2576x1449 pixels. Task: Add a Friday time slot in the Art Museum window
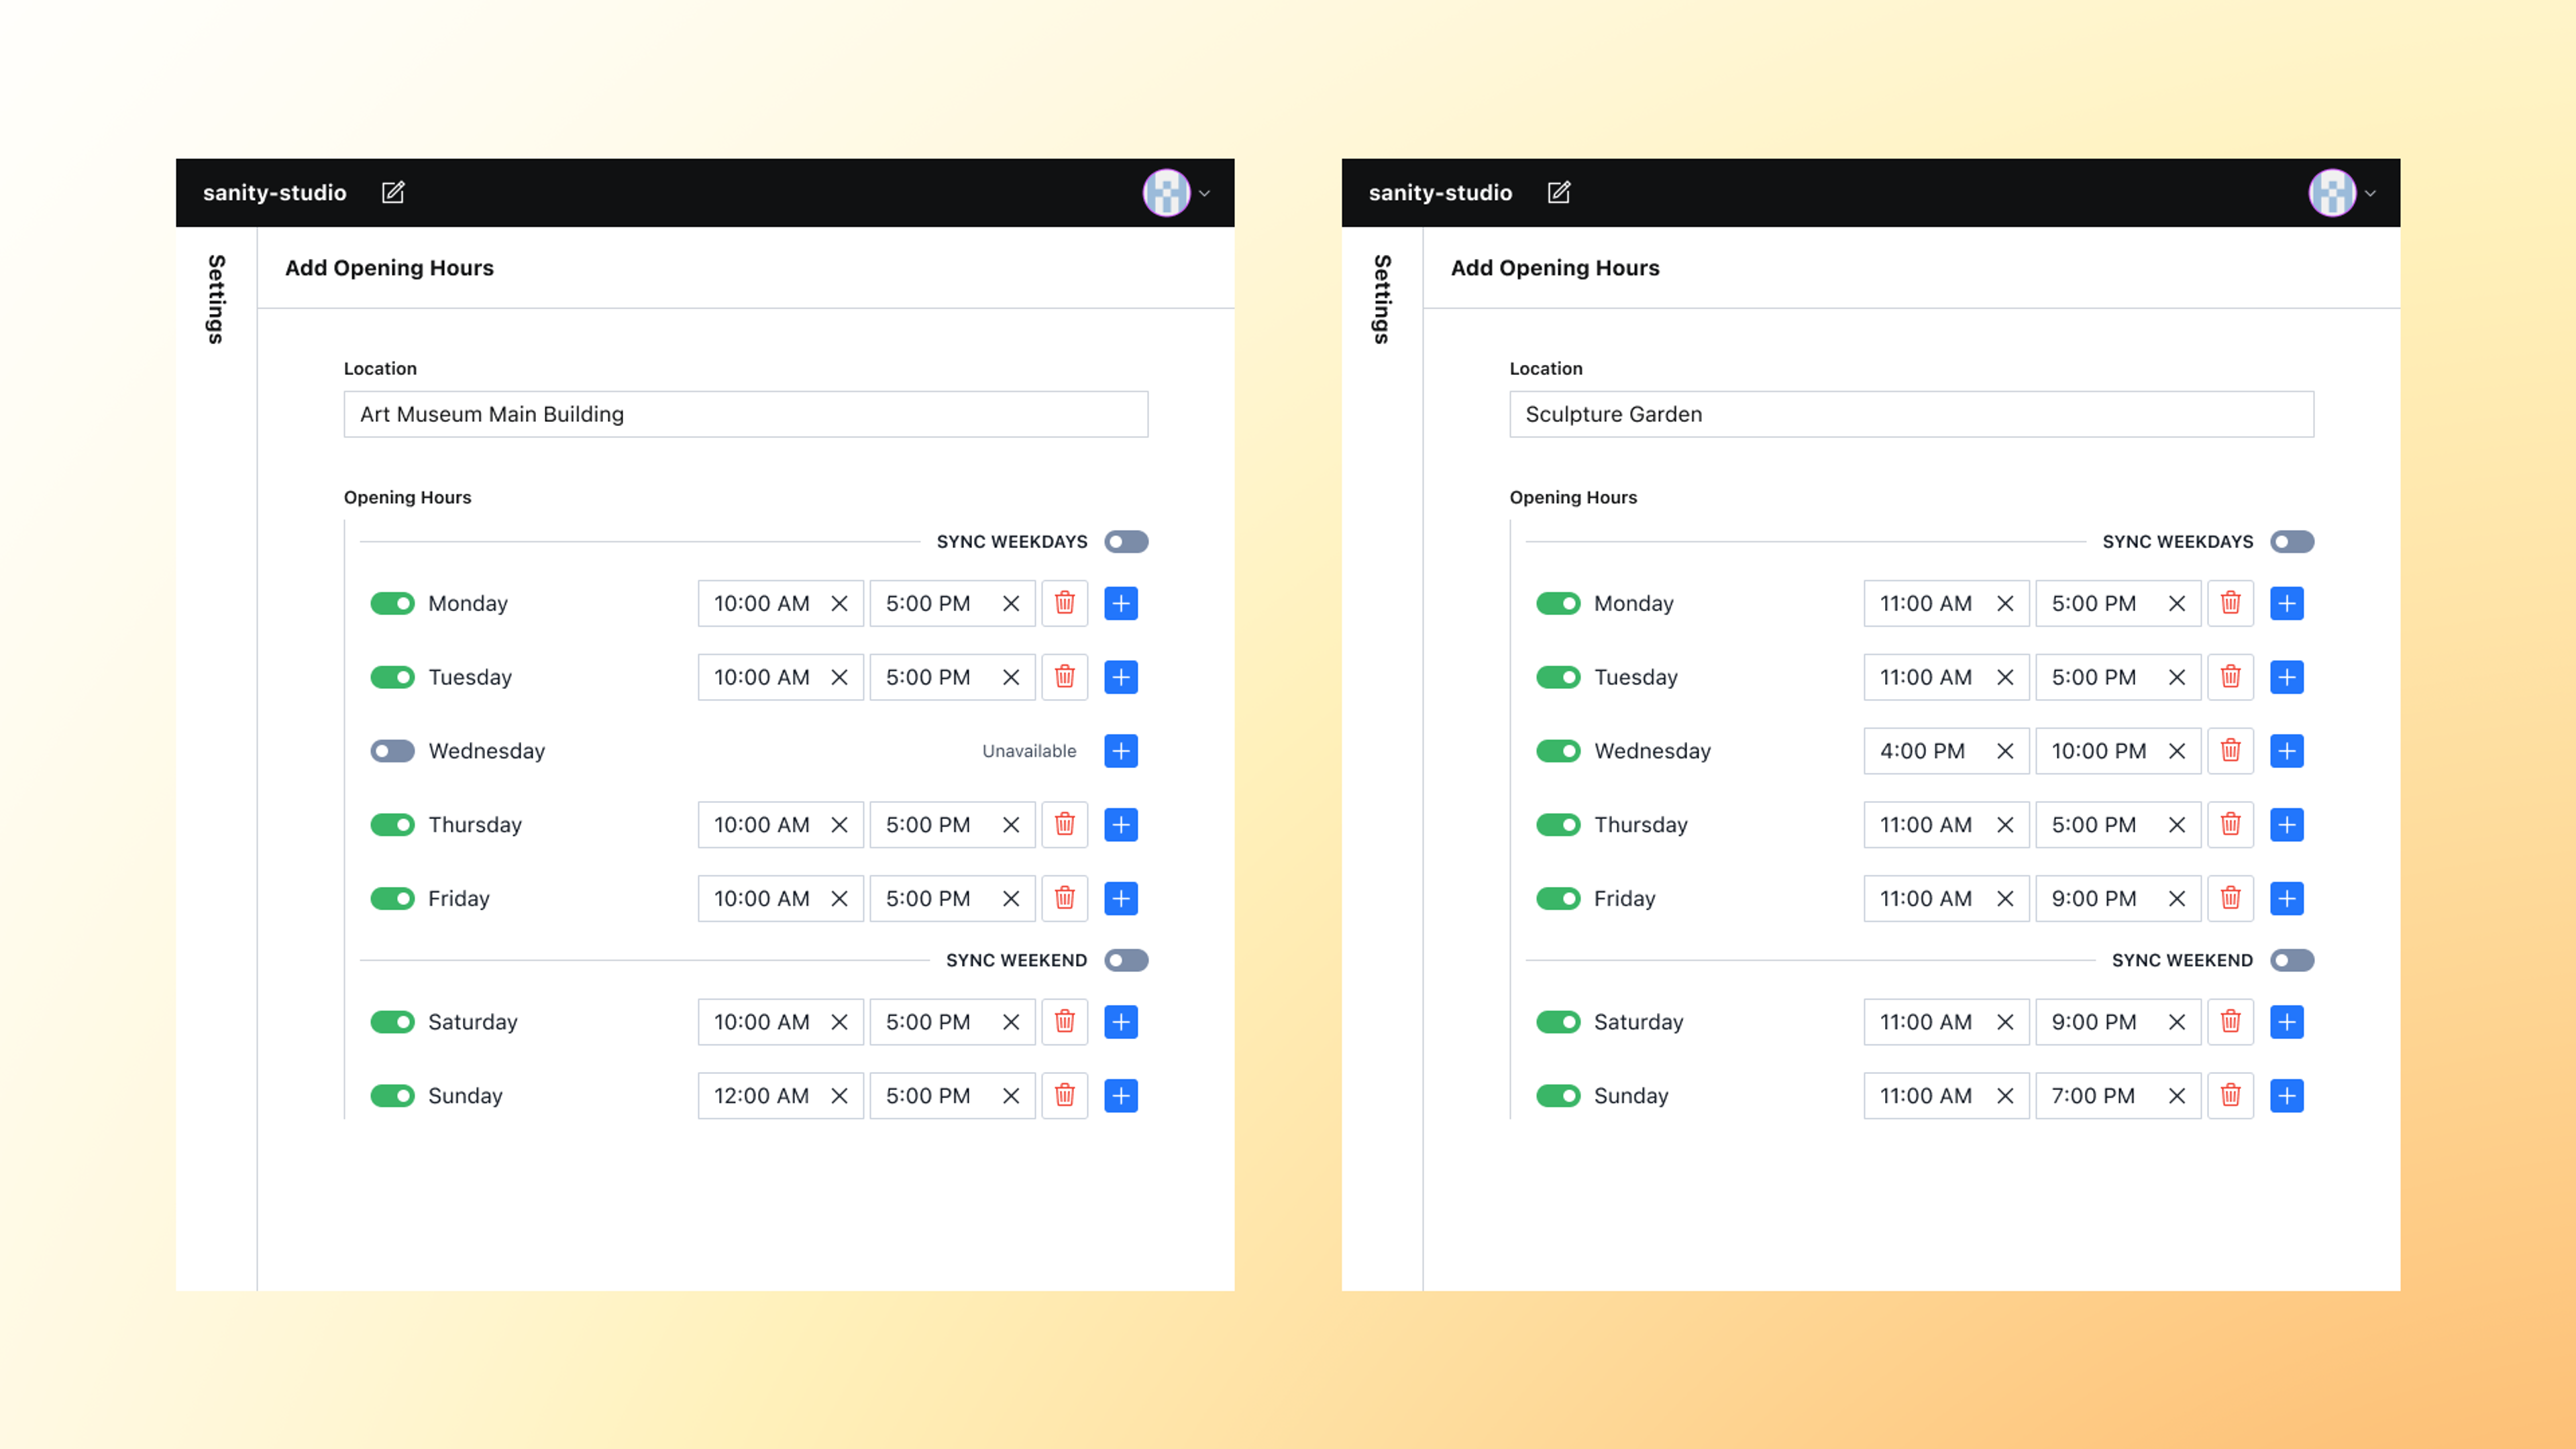click(1121, 898)
